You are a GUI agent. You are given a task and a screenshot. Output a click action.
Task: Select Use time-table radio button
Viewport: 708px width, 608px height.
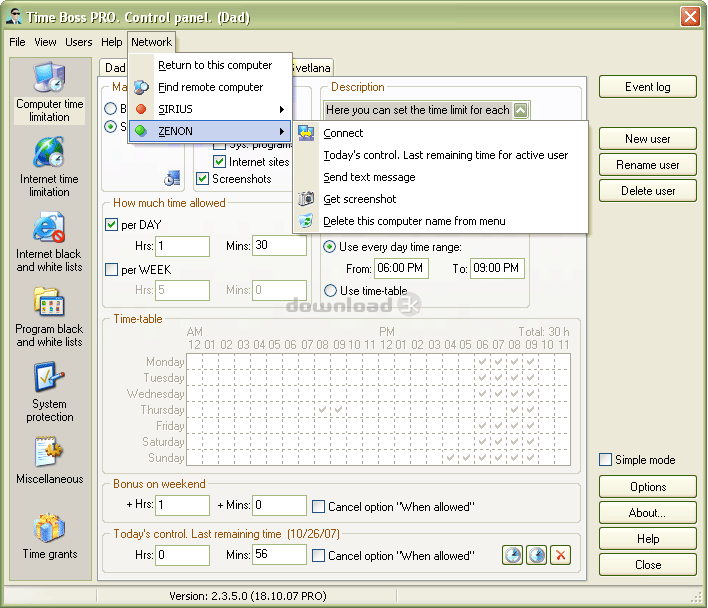point(330,291)
